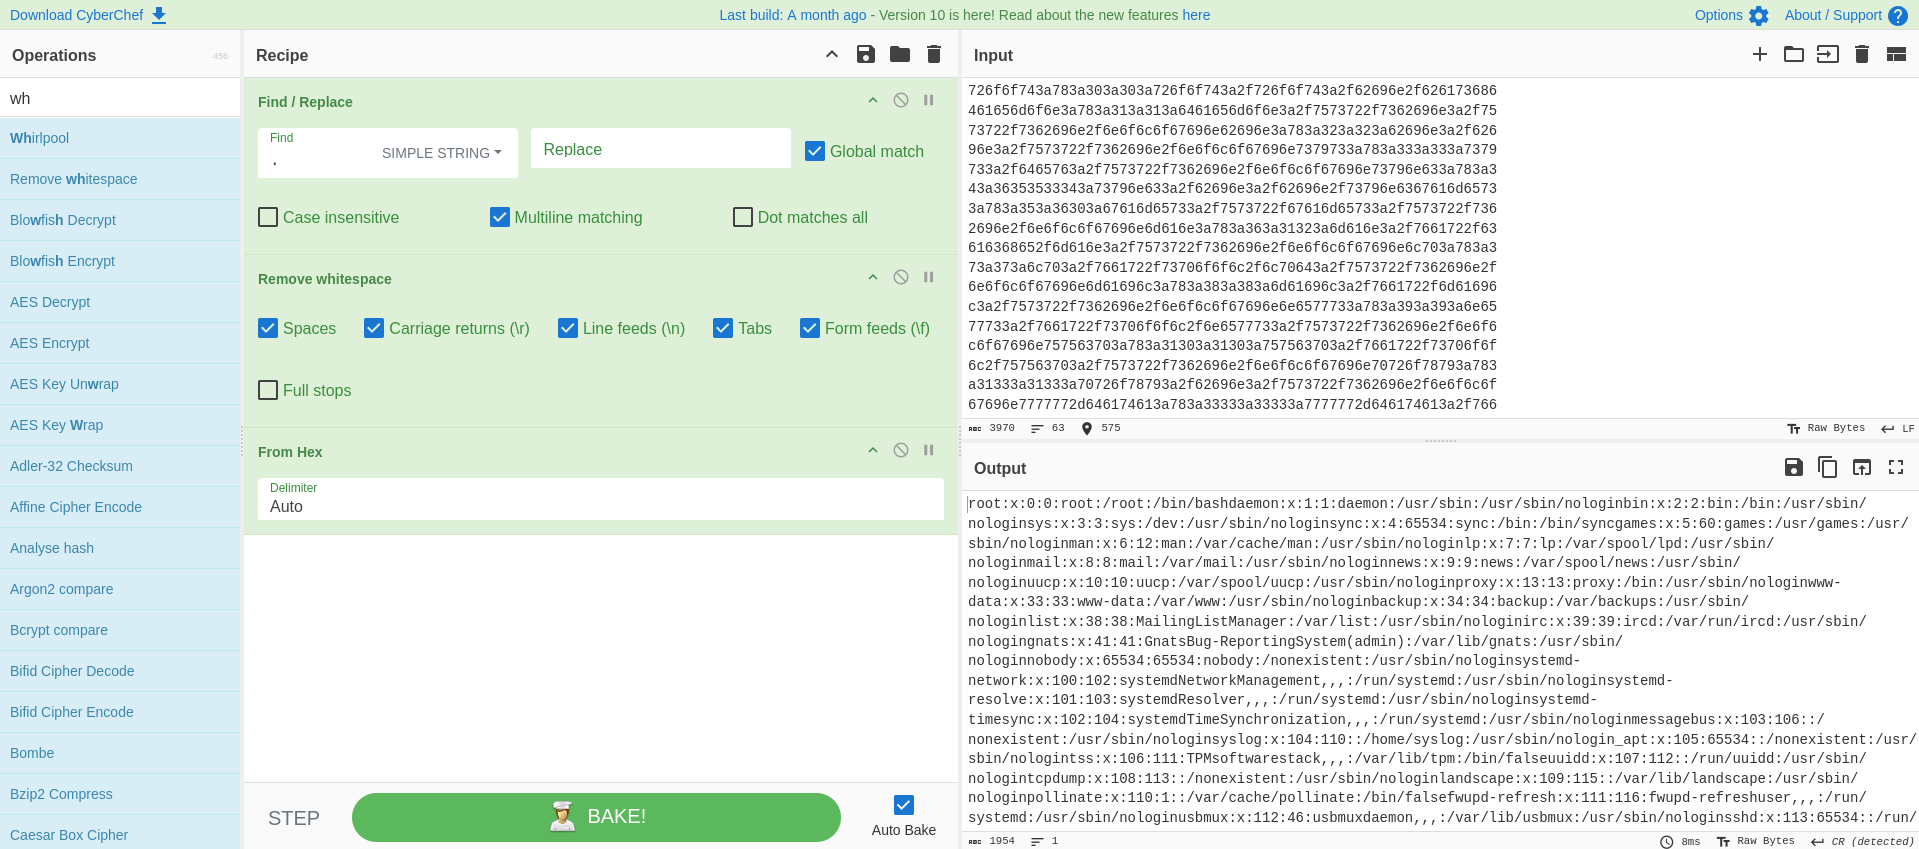The height and width of the screenshot is (849, 1919).
Task: Uncheck the Global match checkbox
Action: pyautogui.click(x=815, y=151)
